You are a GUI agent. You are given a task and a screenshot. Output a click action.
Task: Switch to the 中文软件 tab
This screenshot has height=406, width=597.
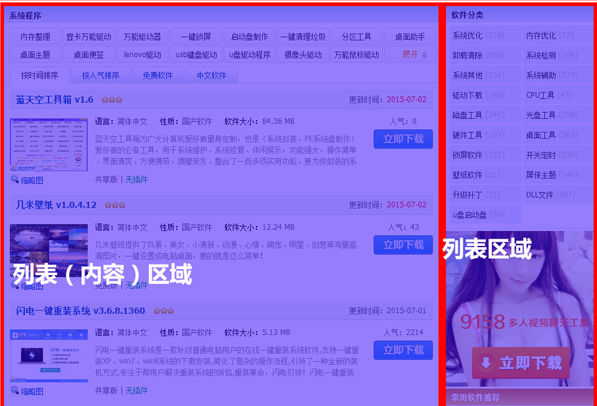pos(211,75)
